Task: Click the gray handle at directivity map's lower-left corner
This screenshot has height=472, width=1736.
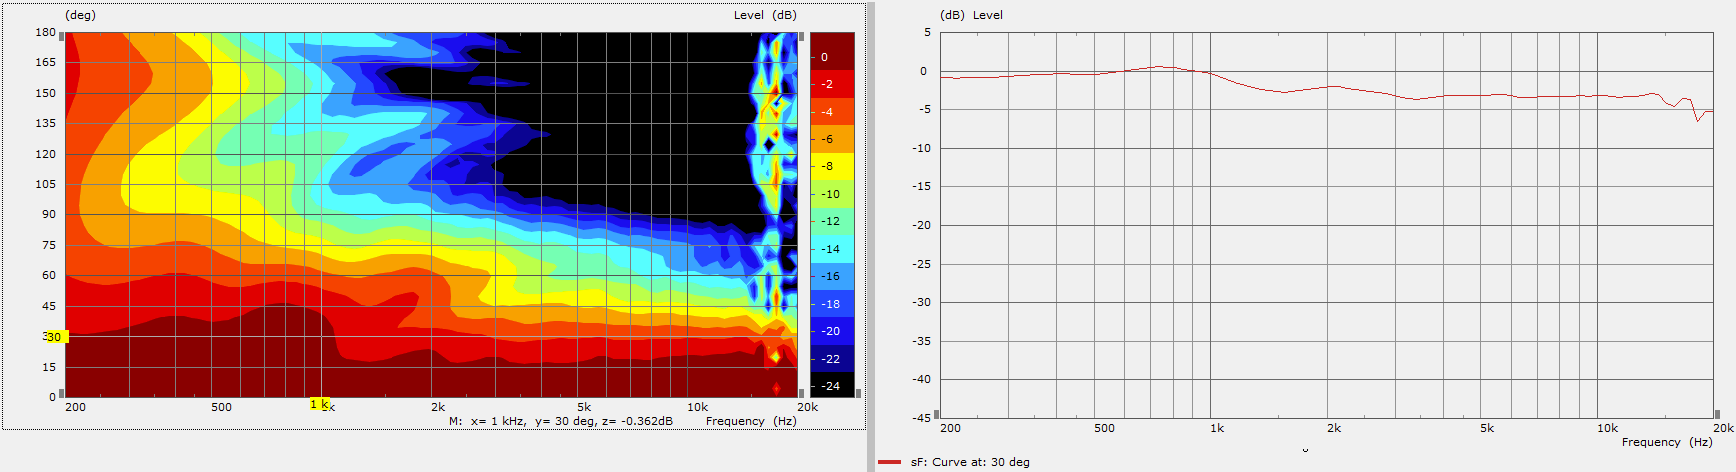Action: [x=62, y=393]
